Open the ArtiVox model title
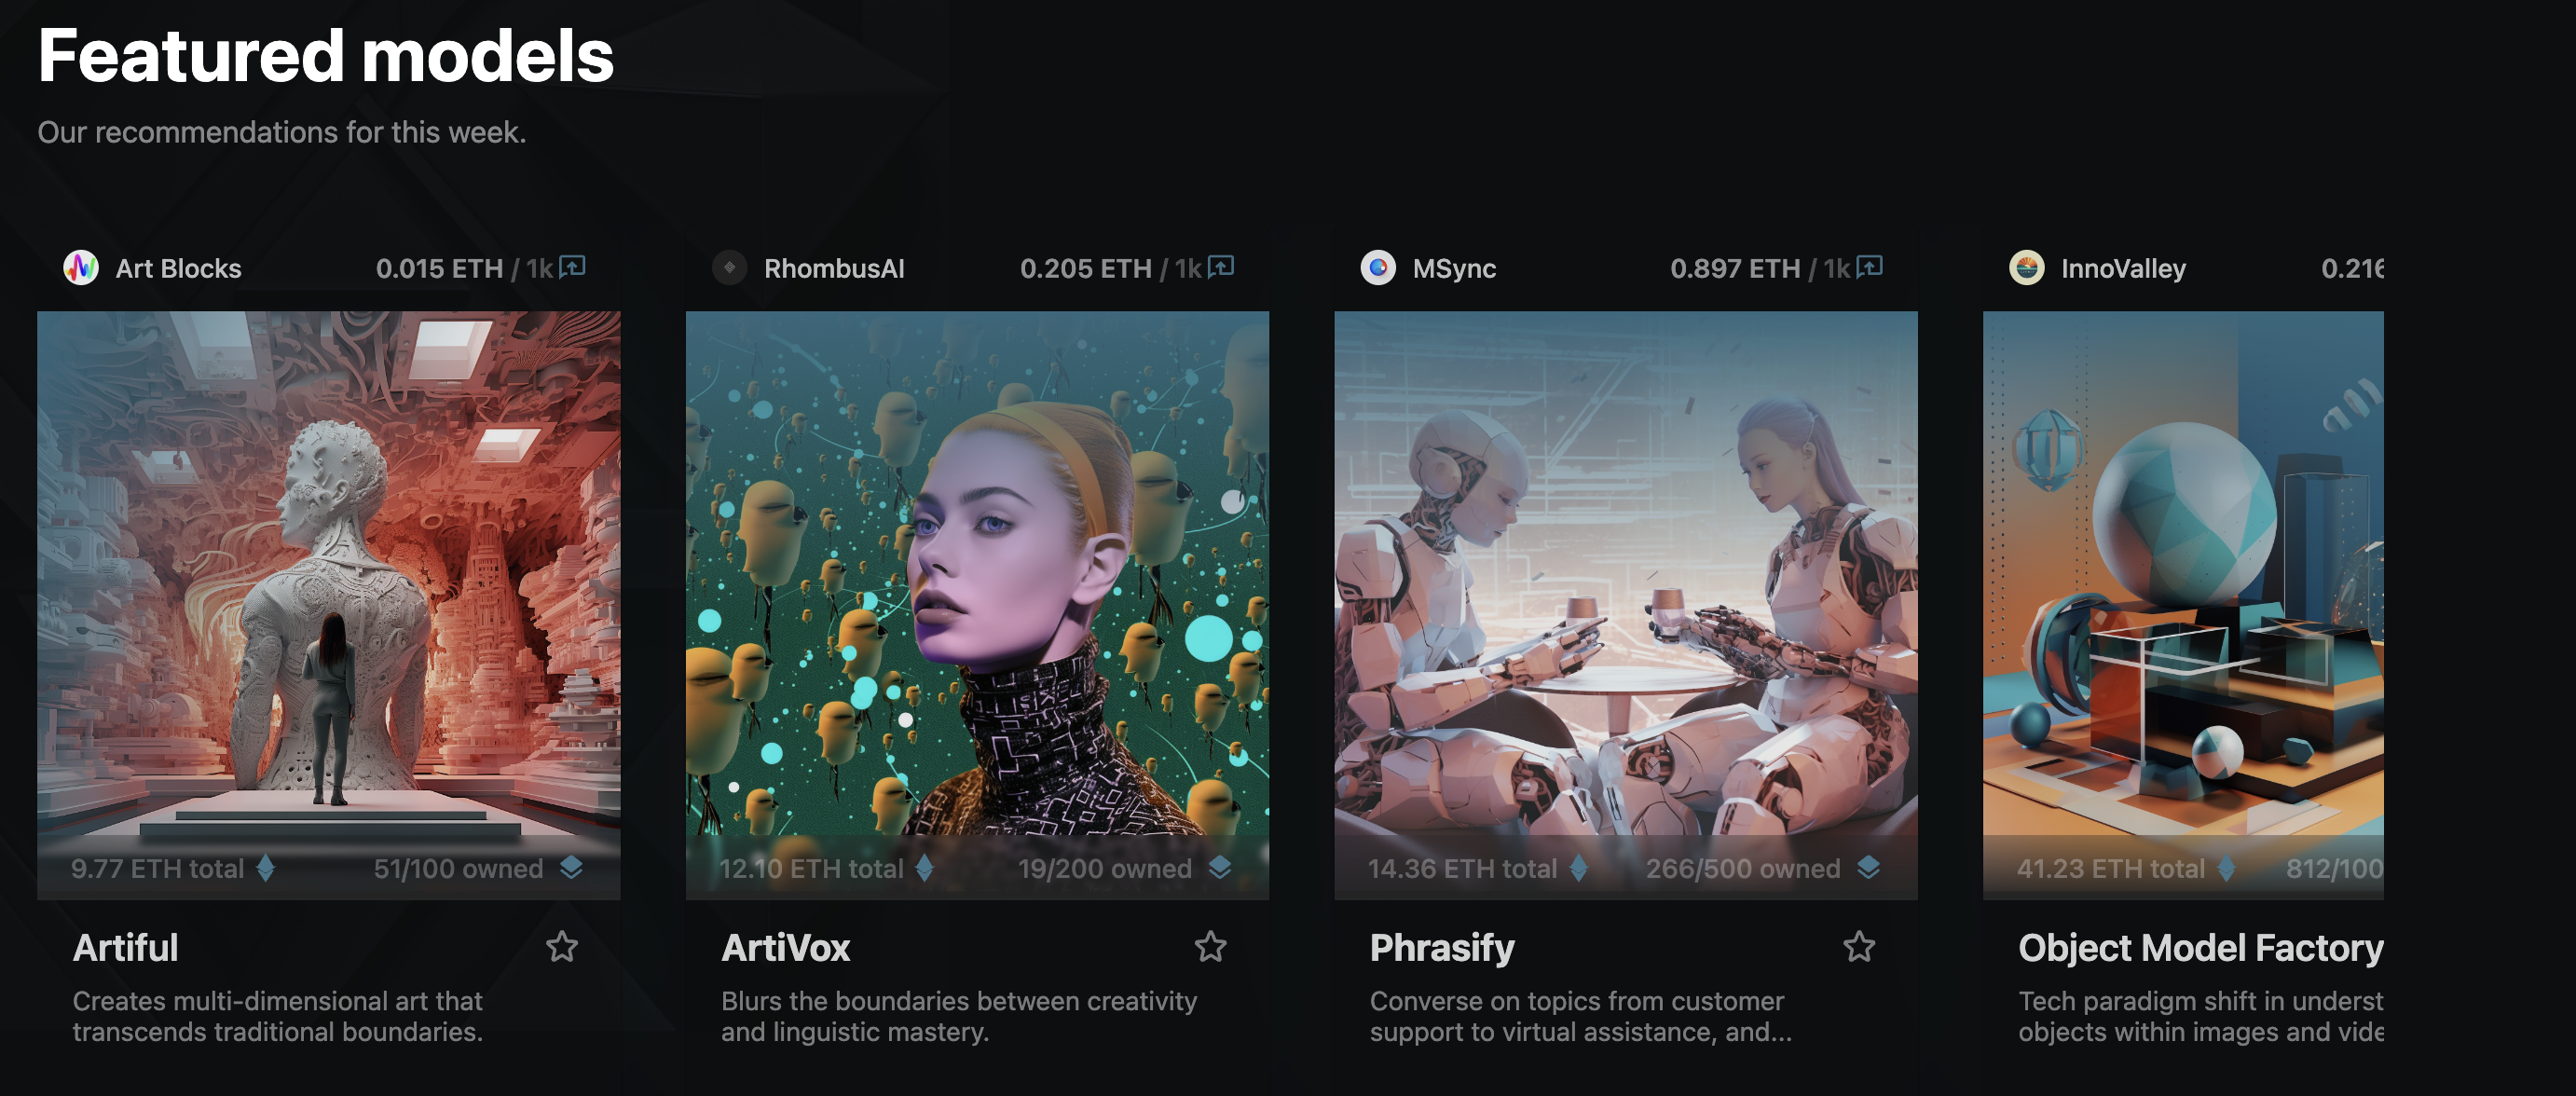Viewport: 2576px width, 1096px height. point(786,947)
